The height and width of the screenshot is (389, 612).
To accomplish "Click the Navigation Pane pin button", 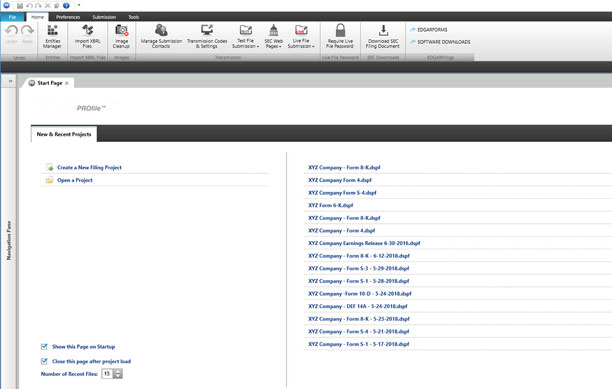I will tap(10, 81).
